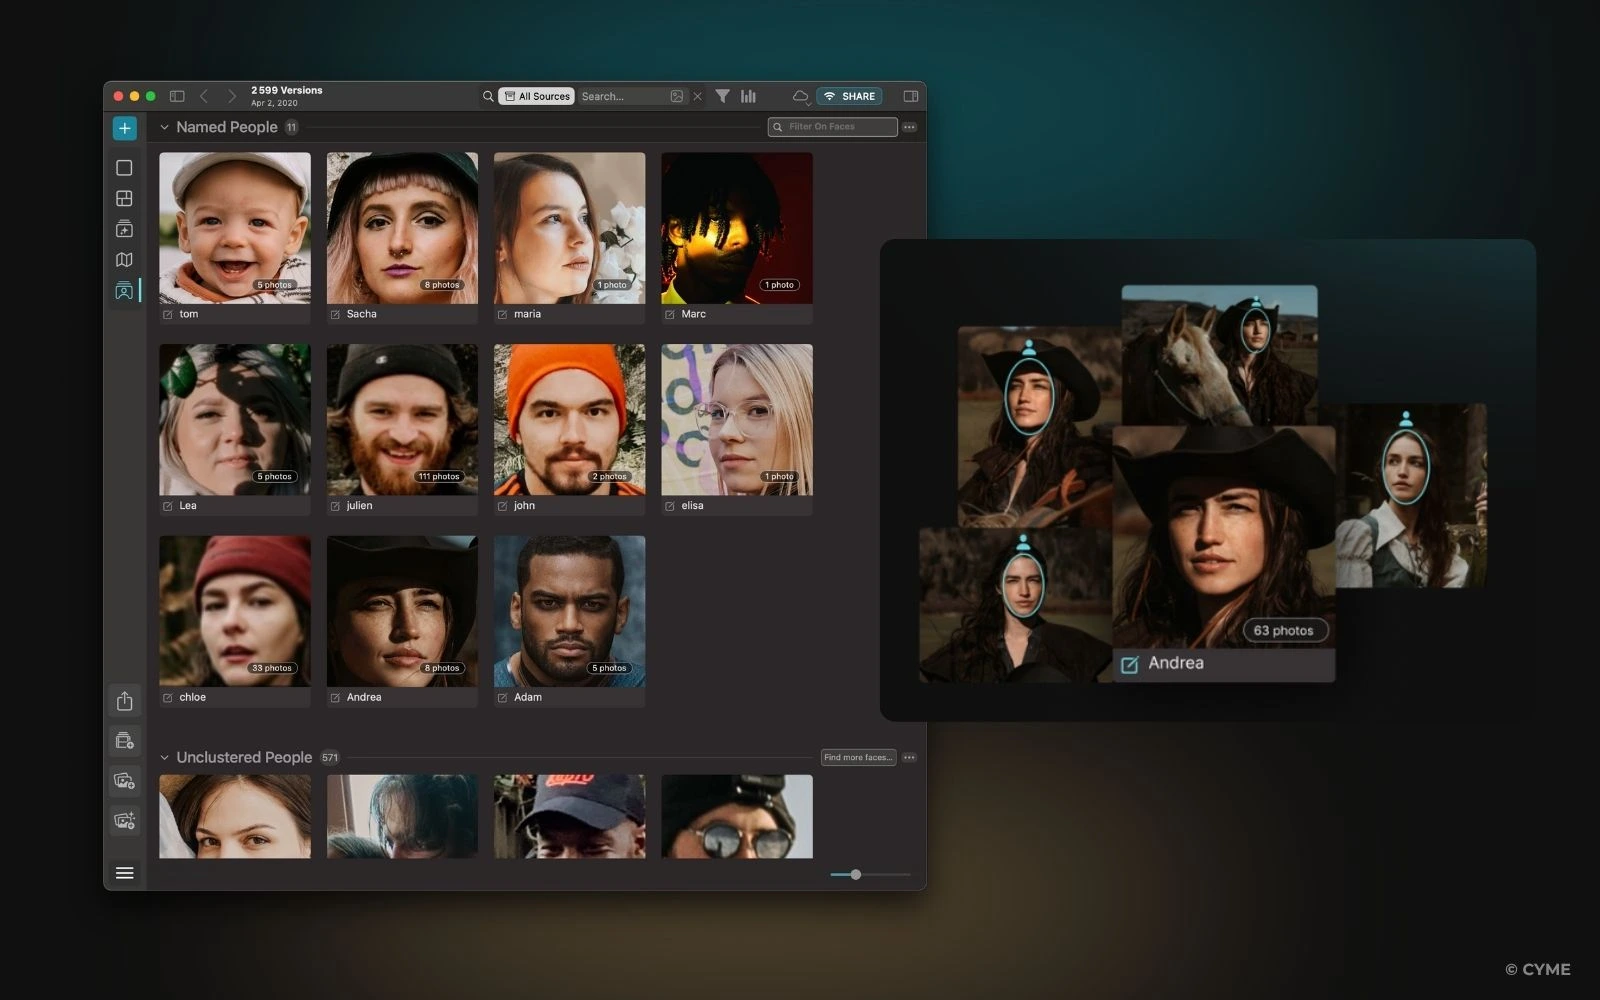Click the Named People count badge 11
This screenshot has width=1600, height=1000.
[x=291, y=127]
